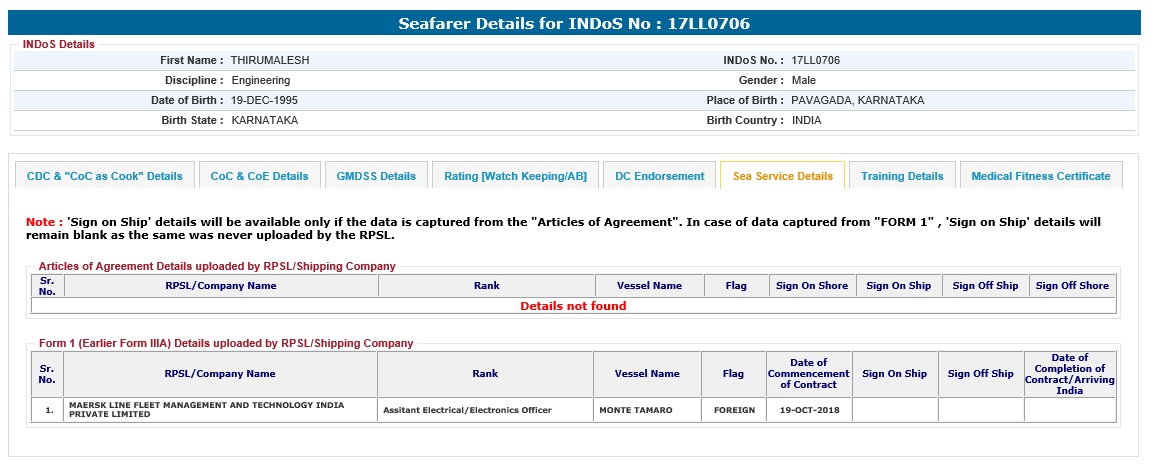Click the red 'Details not found' message
1173x473 pixels.
pos(573,306)
